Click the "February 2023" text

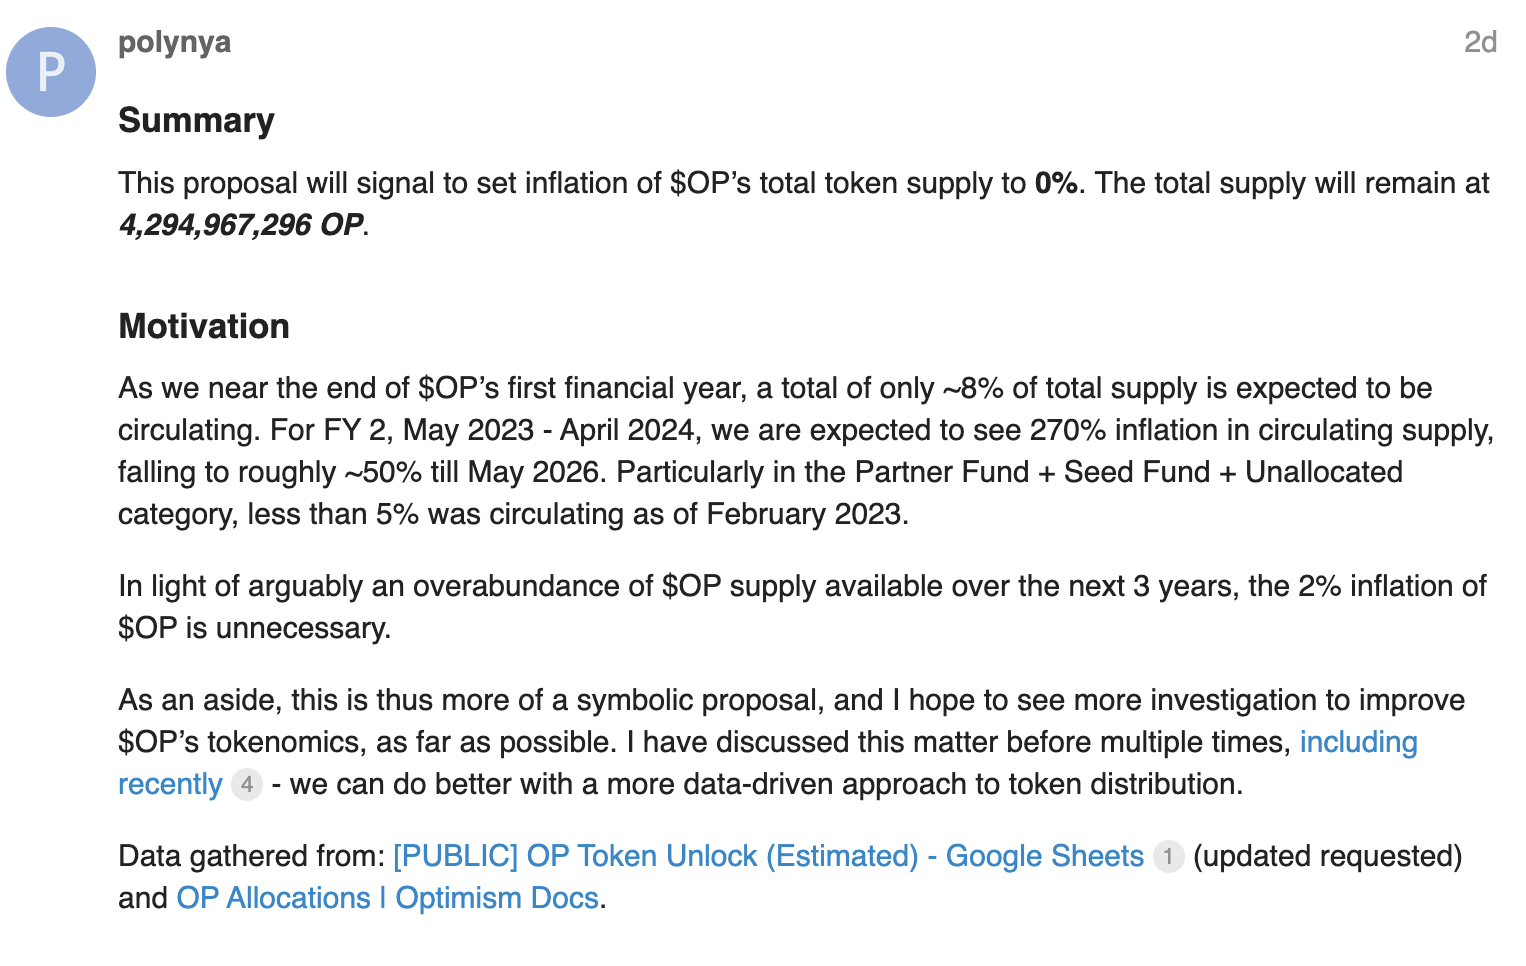[x=804, y=514]
